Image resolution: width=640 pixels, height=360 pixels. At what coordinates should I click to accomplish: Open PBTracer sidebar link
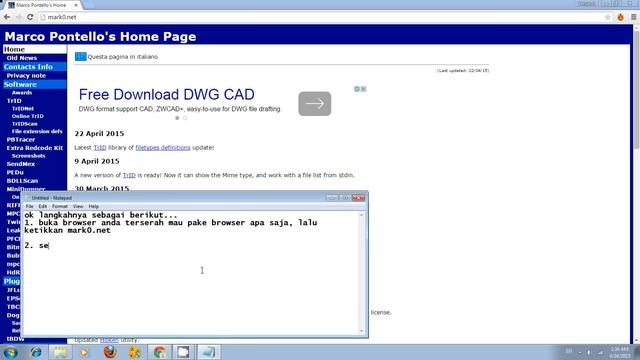click(21, 140)
